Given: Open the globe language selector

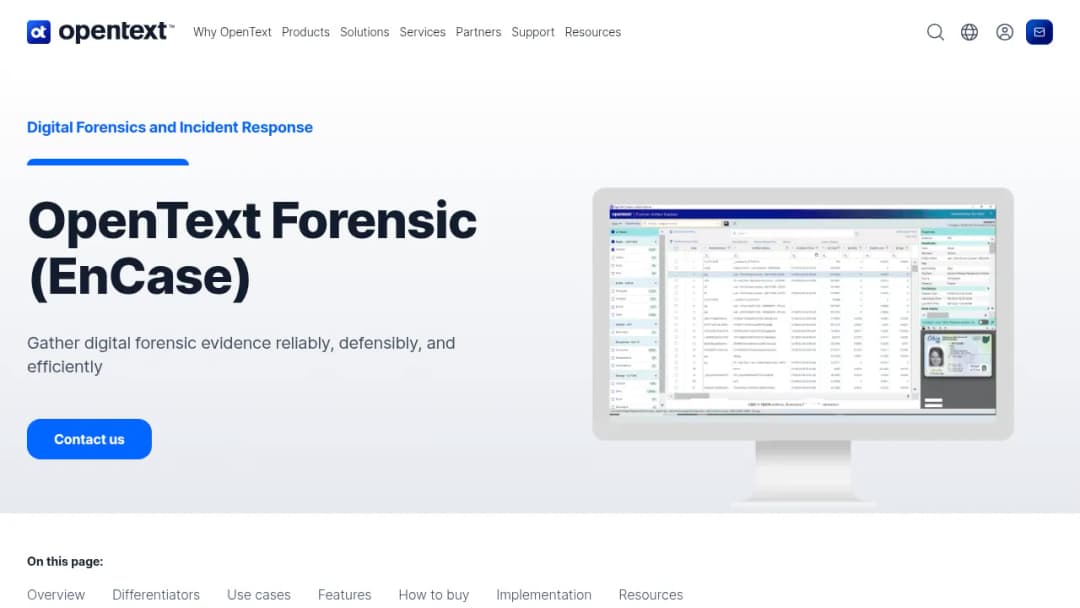Looking at the screenshot, I should [969, 32].
